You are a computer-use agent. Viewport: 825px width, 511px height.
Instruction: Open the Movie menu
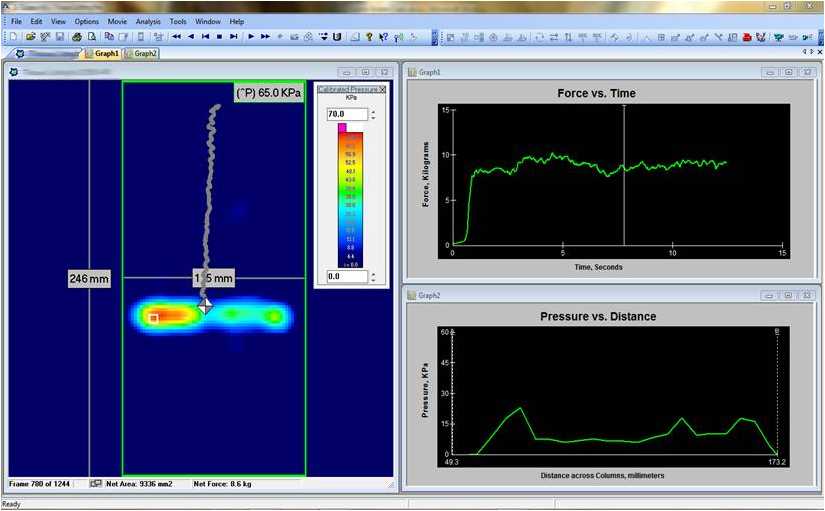click(116, 21)
